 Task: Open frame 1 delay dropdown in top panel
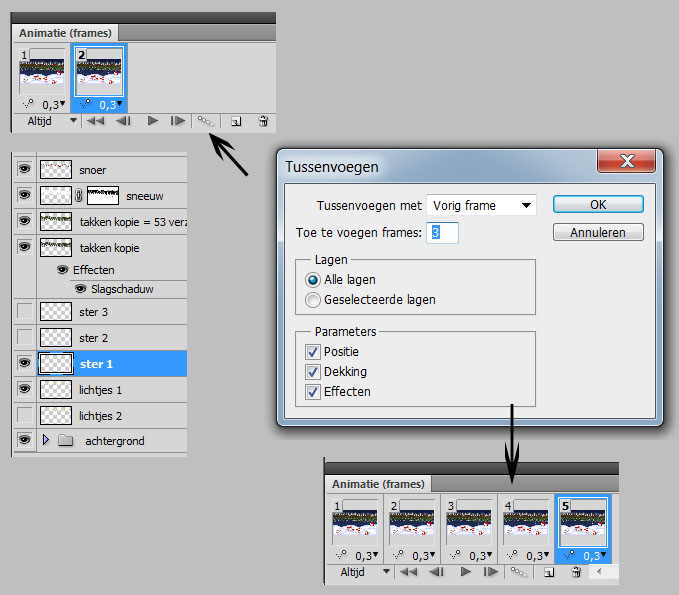tap(63, 103)
